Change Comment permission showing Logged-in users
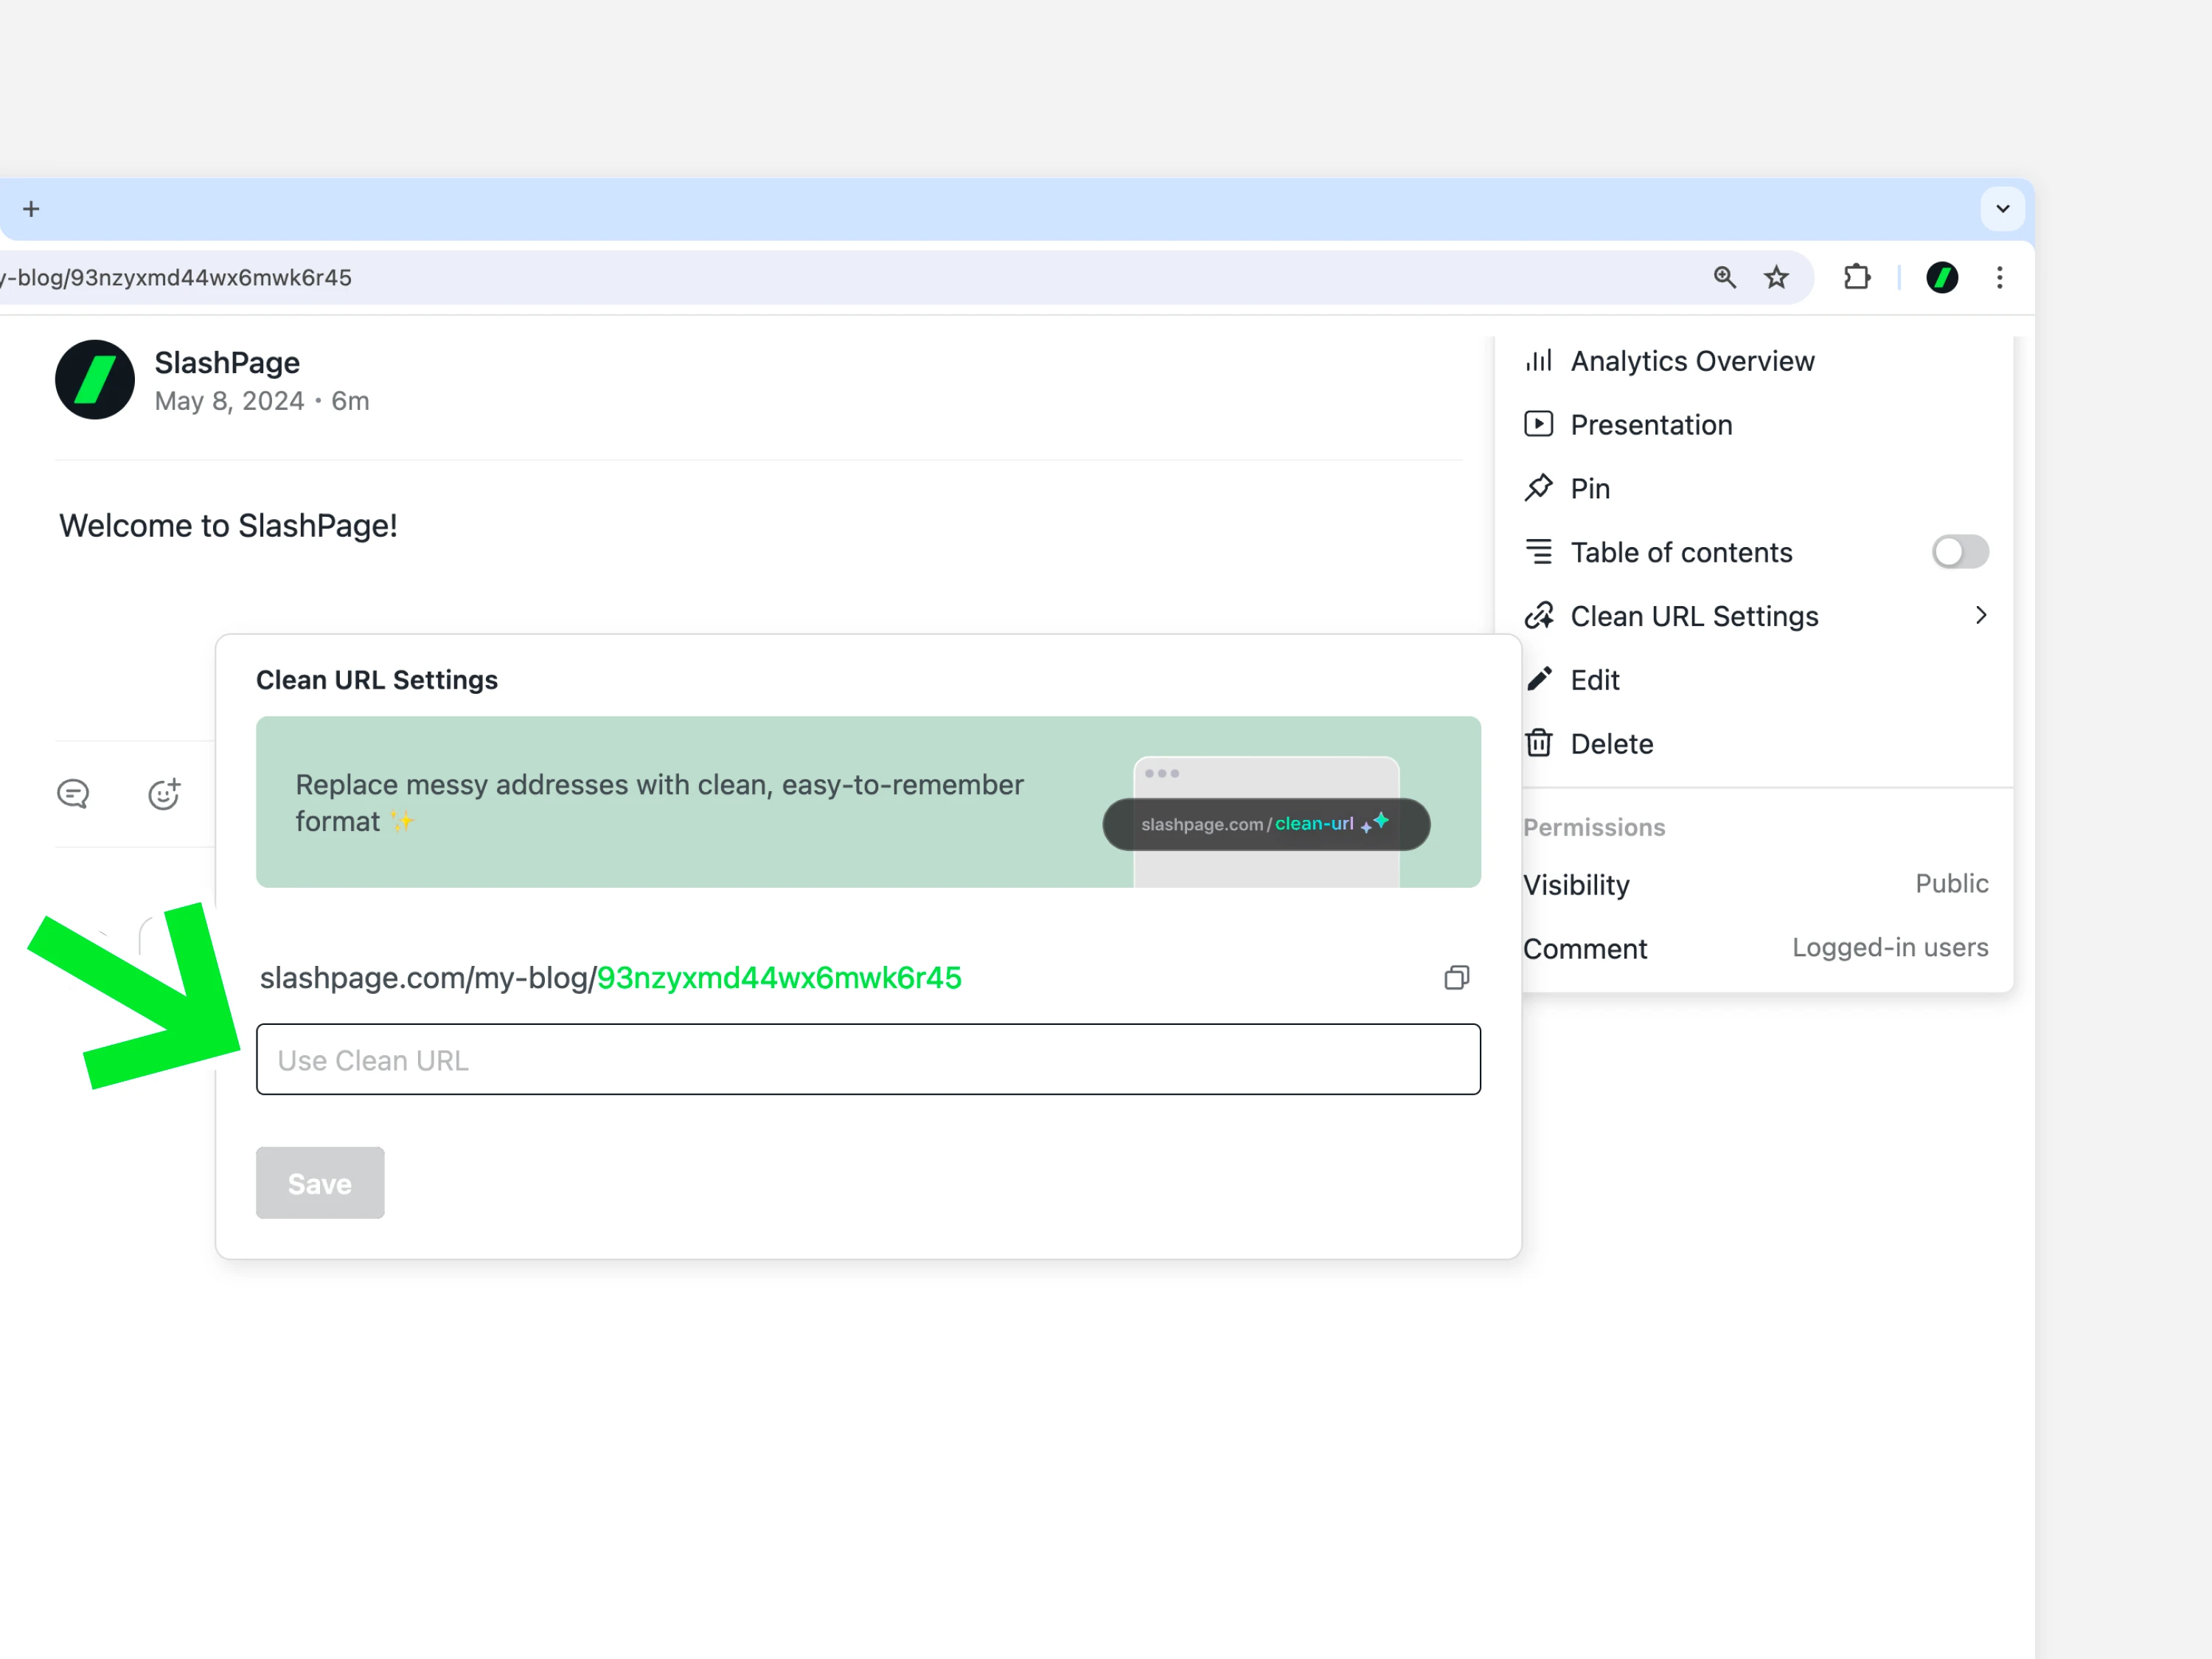This screenshot has width=2212, height=1659. (x=1756, y=948)
